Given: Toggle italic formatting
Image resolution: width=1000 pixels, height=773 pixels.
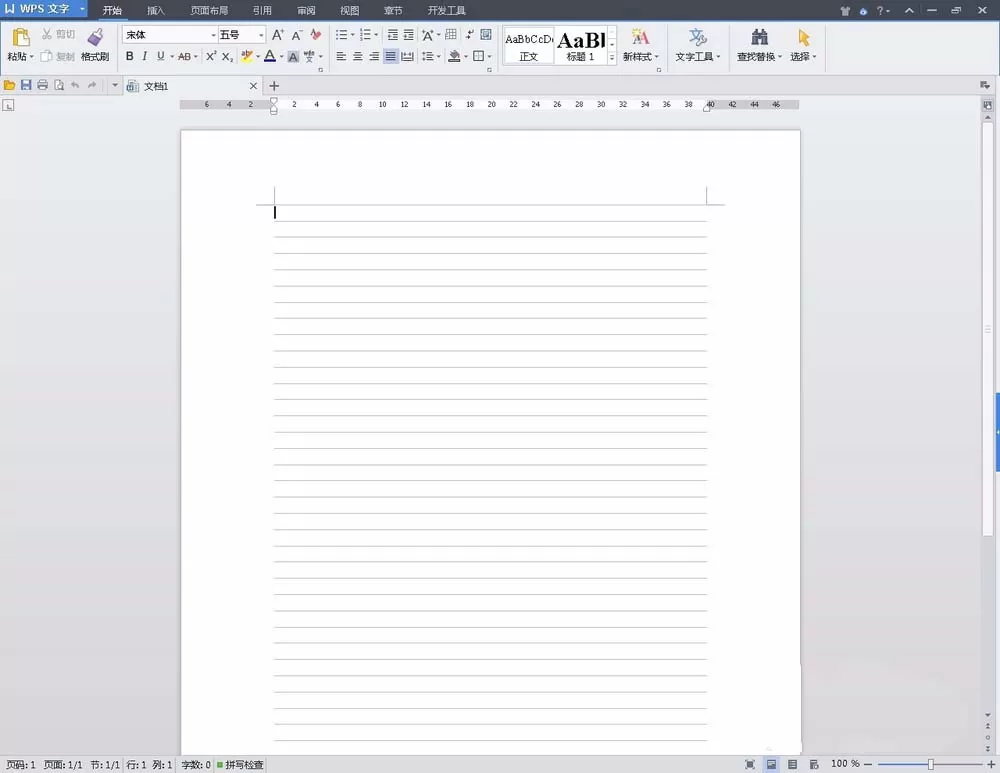Looking at the screenshot, I should (x=145, y=56).
